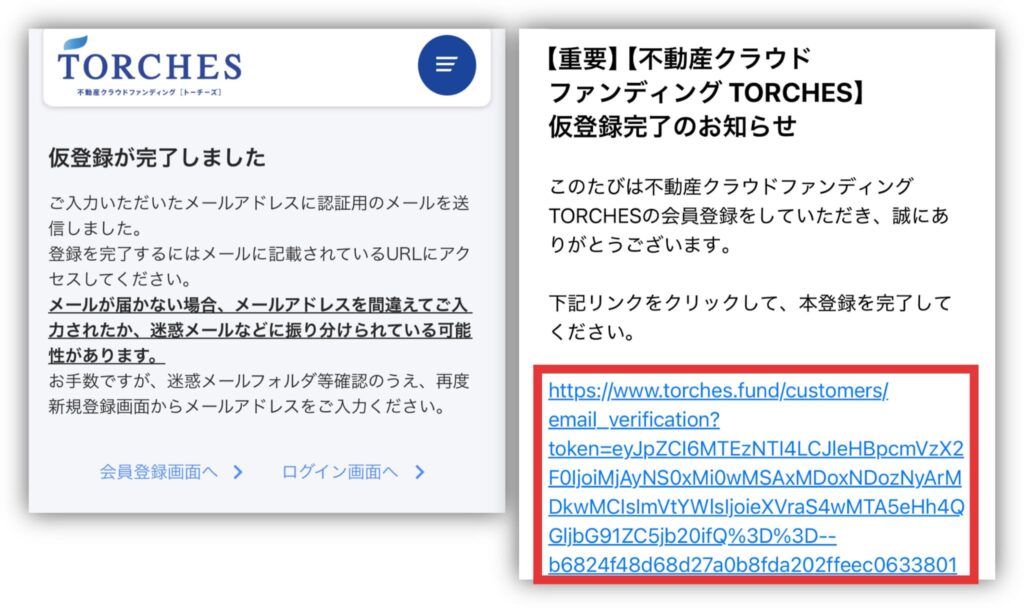Go to 会員登録画面へ link
Viewport: 1024px width, 608px height.
point(159,472)
